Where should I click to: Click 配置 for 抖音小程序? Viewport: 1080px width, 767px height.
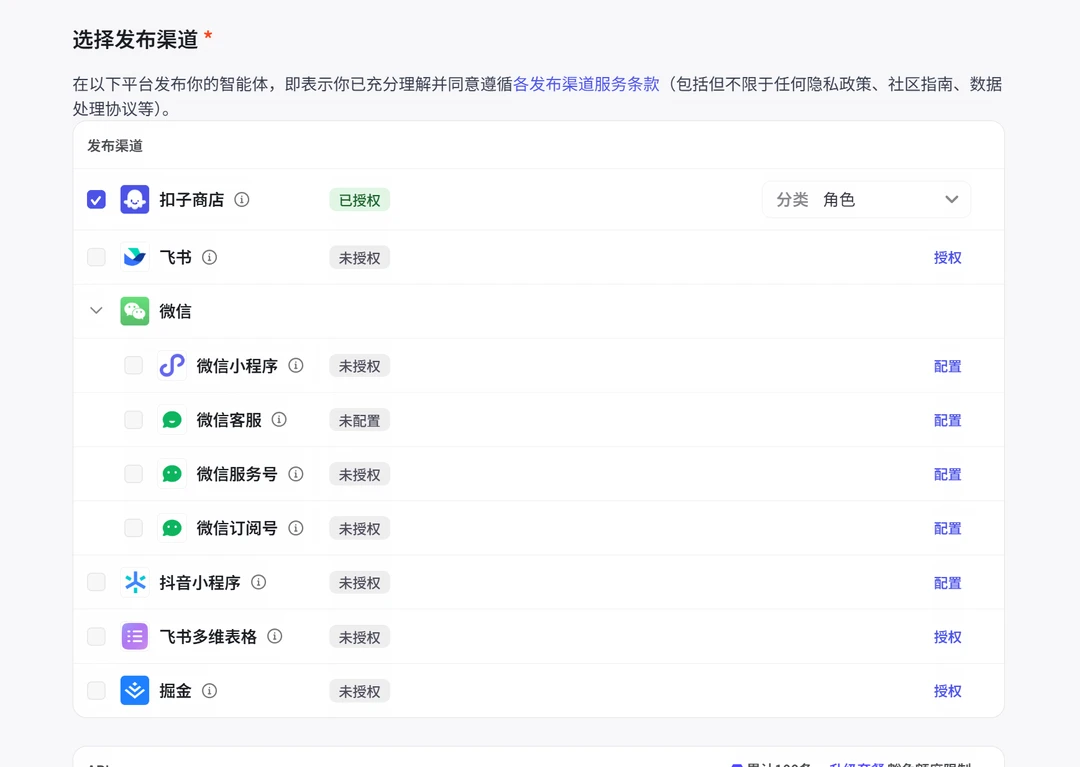pyautogui.click(x=948, y=583)
